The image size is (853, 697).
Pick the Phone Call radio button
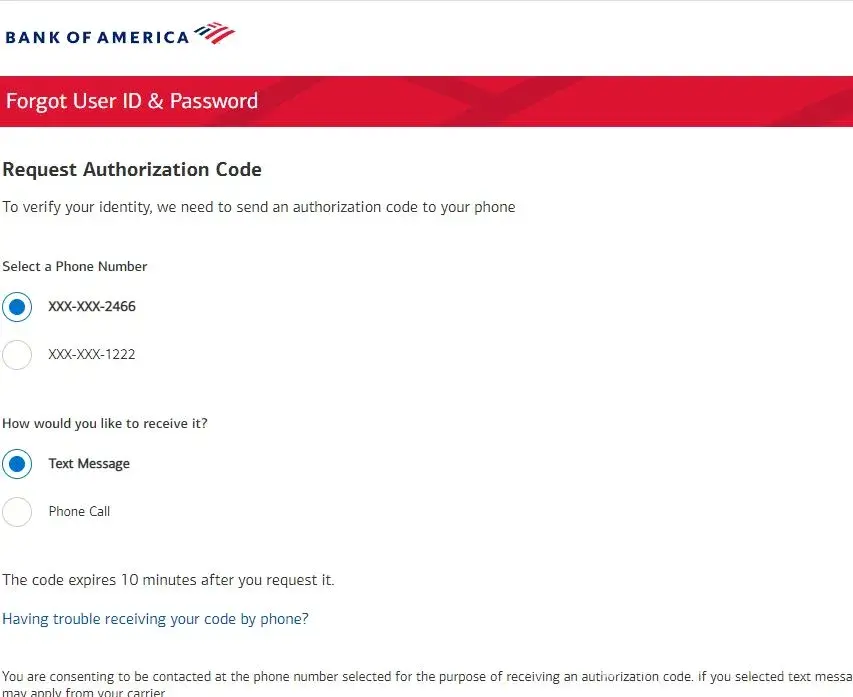tap(17, 512)
